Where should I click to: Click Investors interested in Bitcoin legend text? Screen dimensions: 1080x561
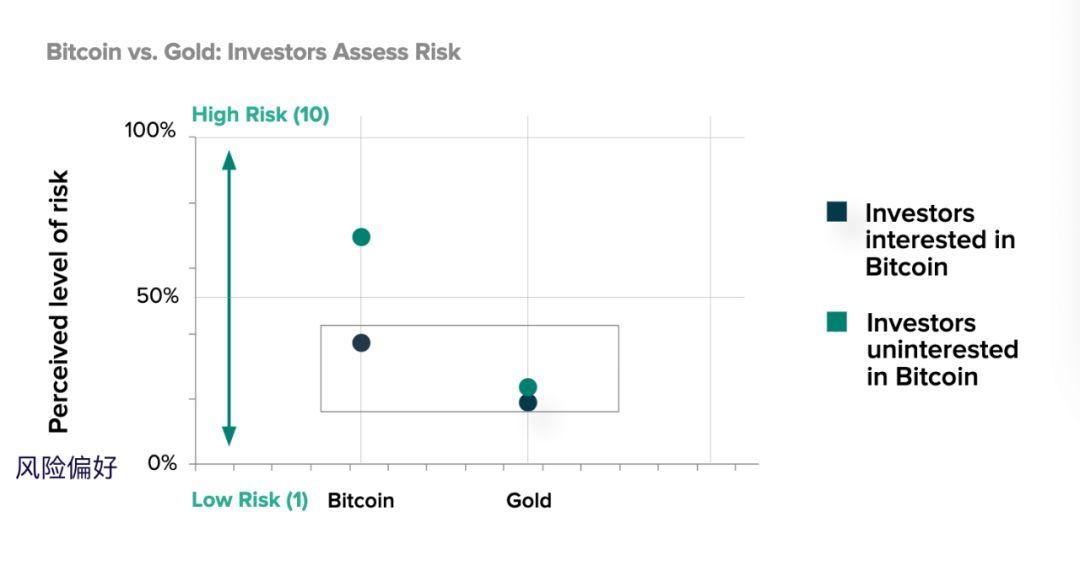pyautogui.click(x=940, y=240)
